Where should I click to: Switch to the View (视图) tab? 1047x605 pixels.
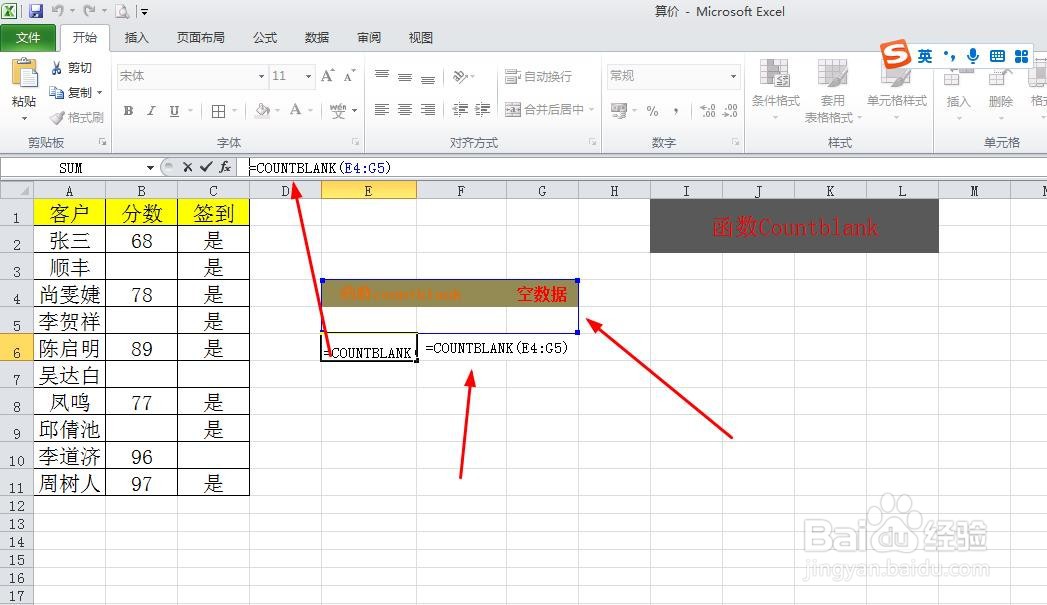pyautogui.click(x=421, y=37)
